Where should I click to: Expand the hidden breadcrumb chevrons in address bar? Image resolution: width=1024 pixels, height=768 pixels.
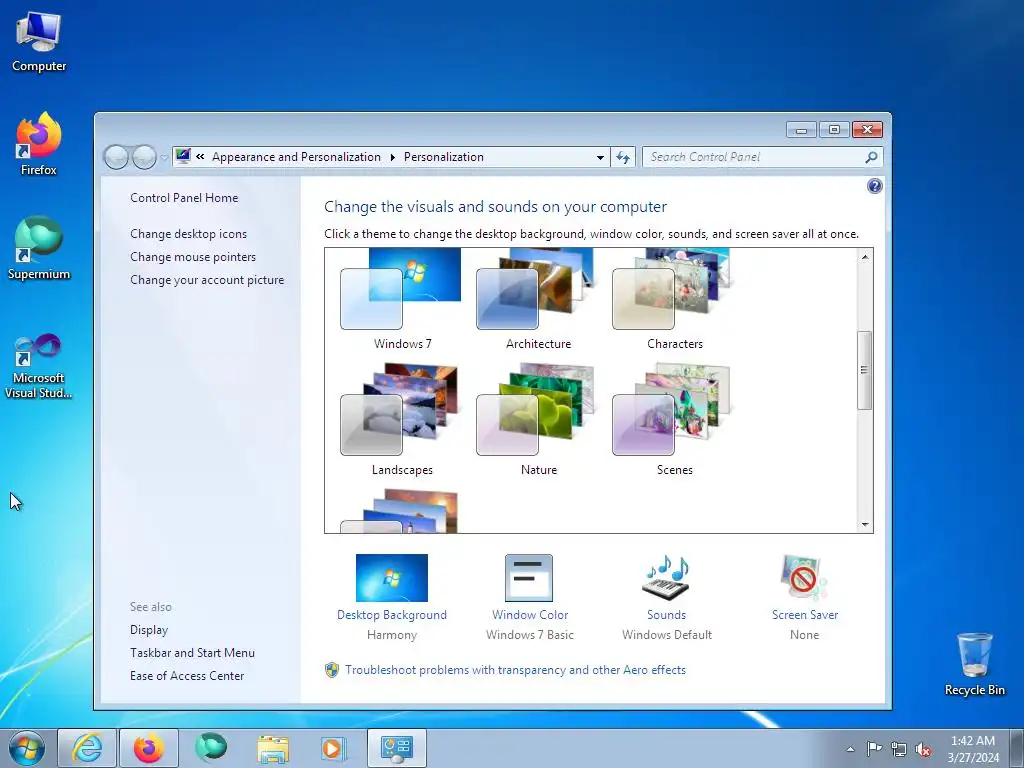tap(200, 157)
